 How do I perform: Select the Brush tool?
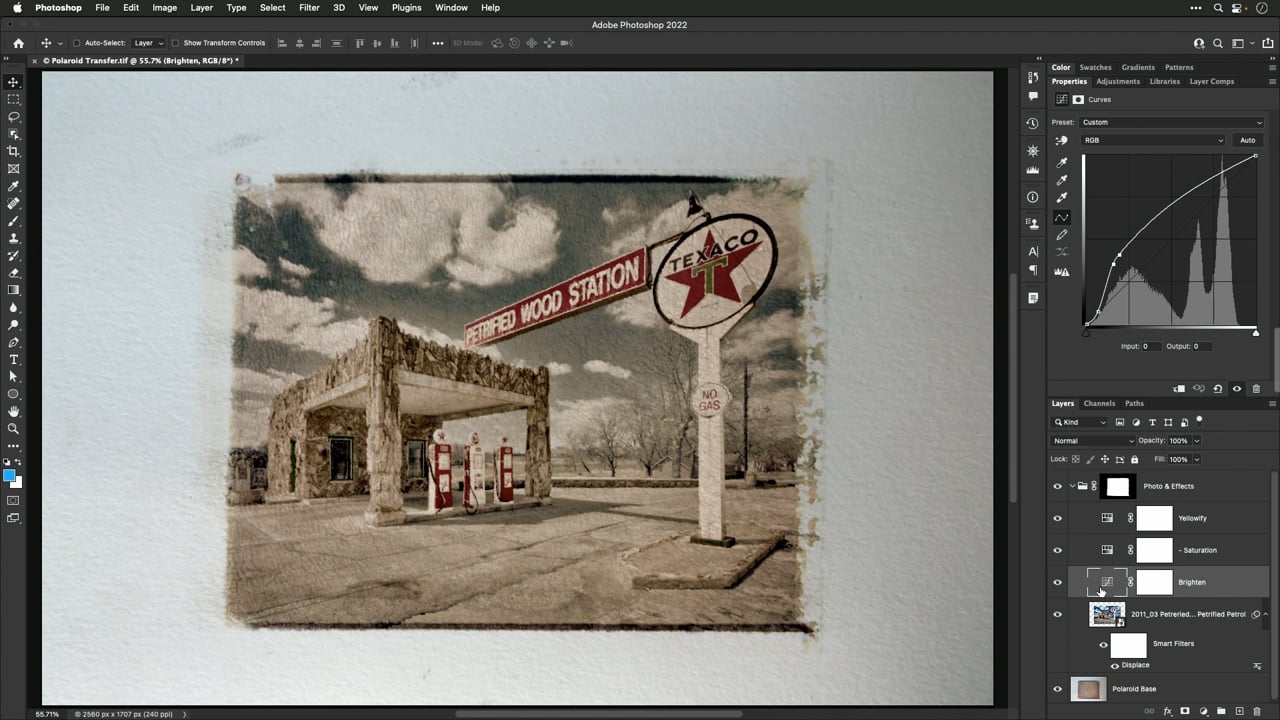pyautogui.click(x=13, y=221)
